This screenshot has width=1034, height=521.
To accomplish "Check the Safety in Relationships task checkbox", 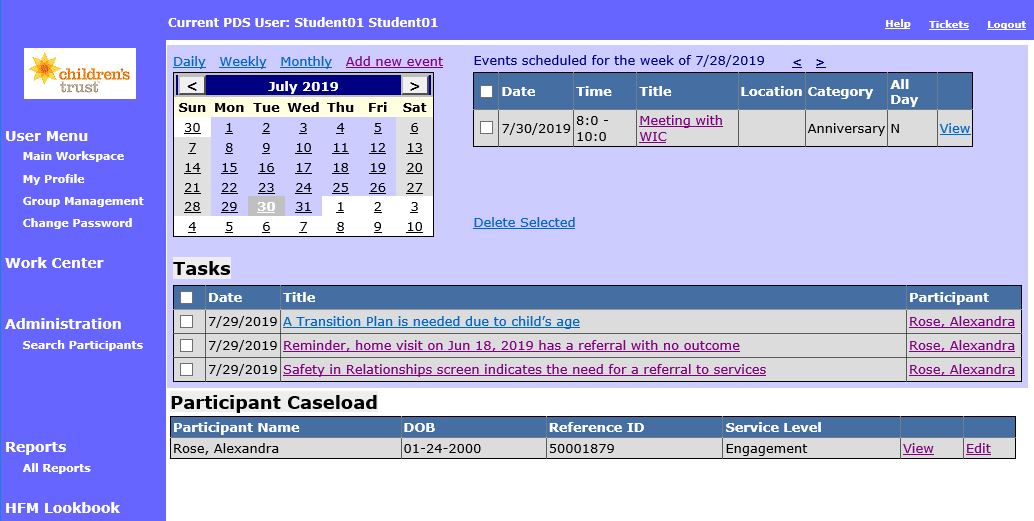I will [187, 369].
